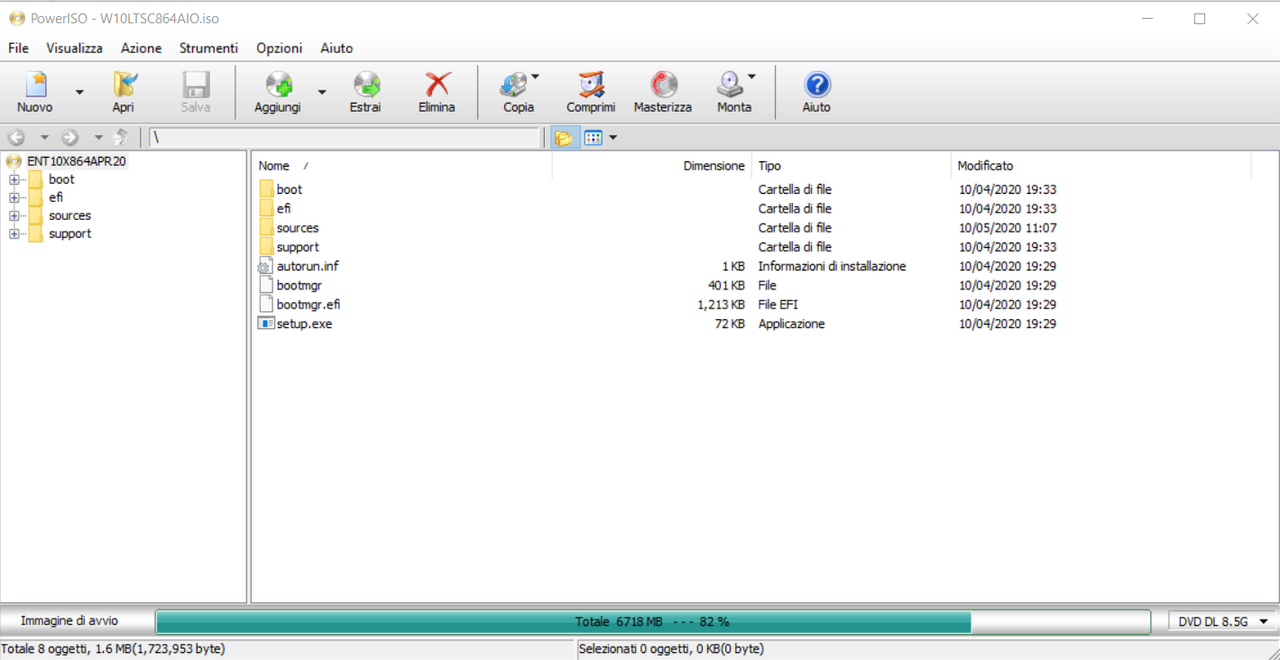Select the boot folder in file list
This screenshot has width=1280, height=660.
pyautogui.click(x=289, y=189)
